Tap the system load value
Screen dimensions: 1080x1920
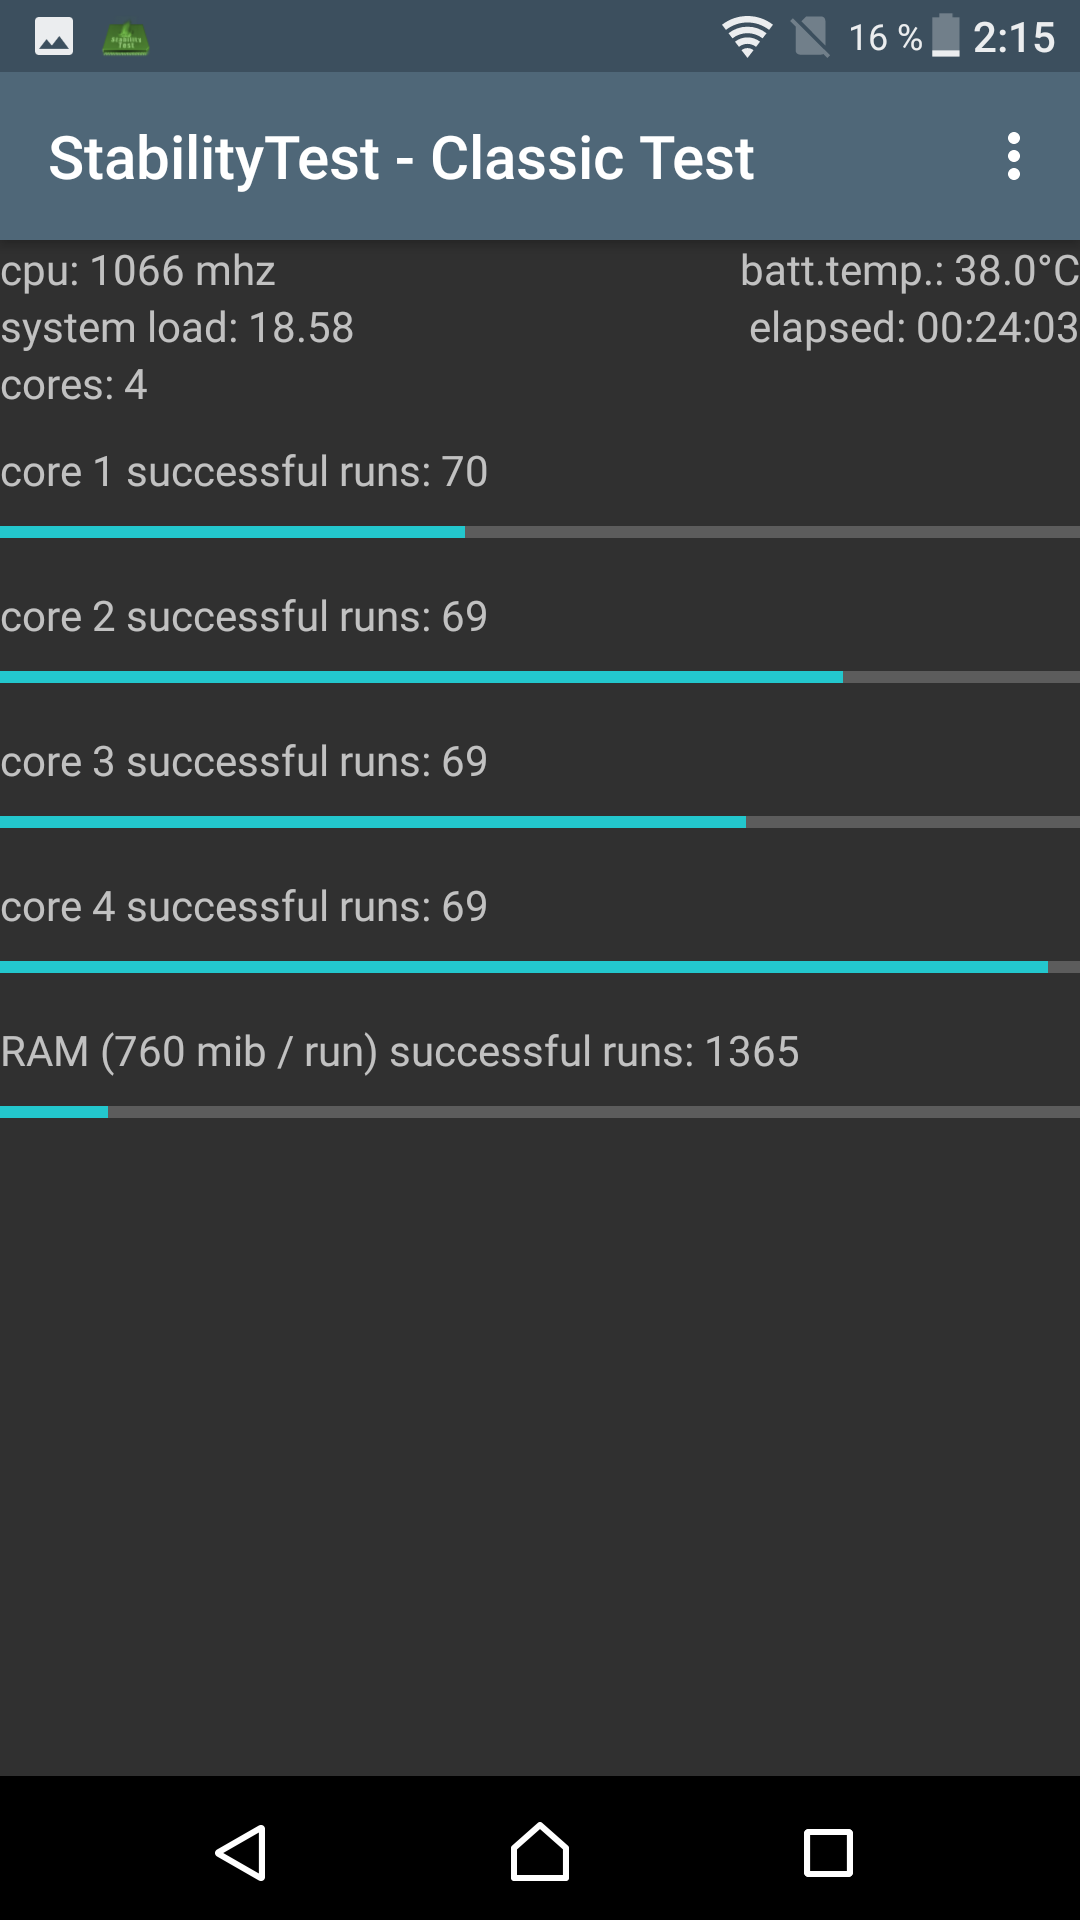pos(177,328)
